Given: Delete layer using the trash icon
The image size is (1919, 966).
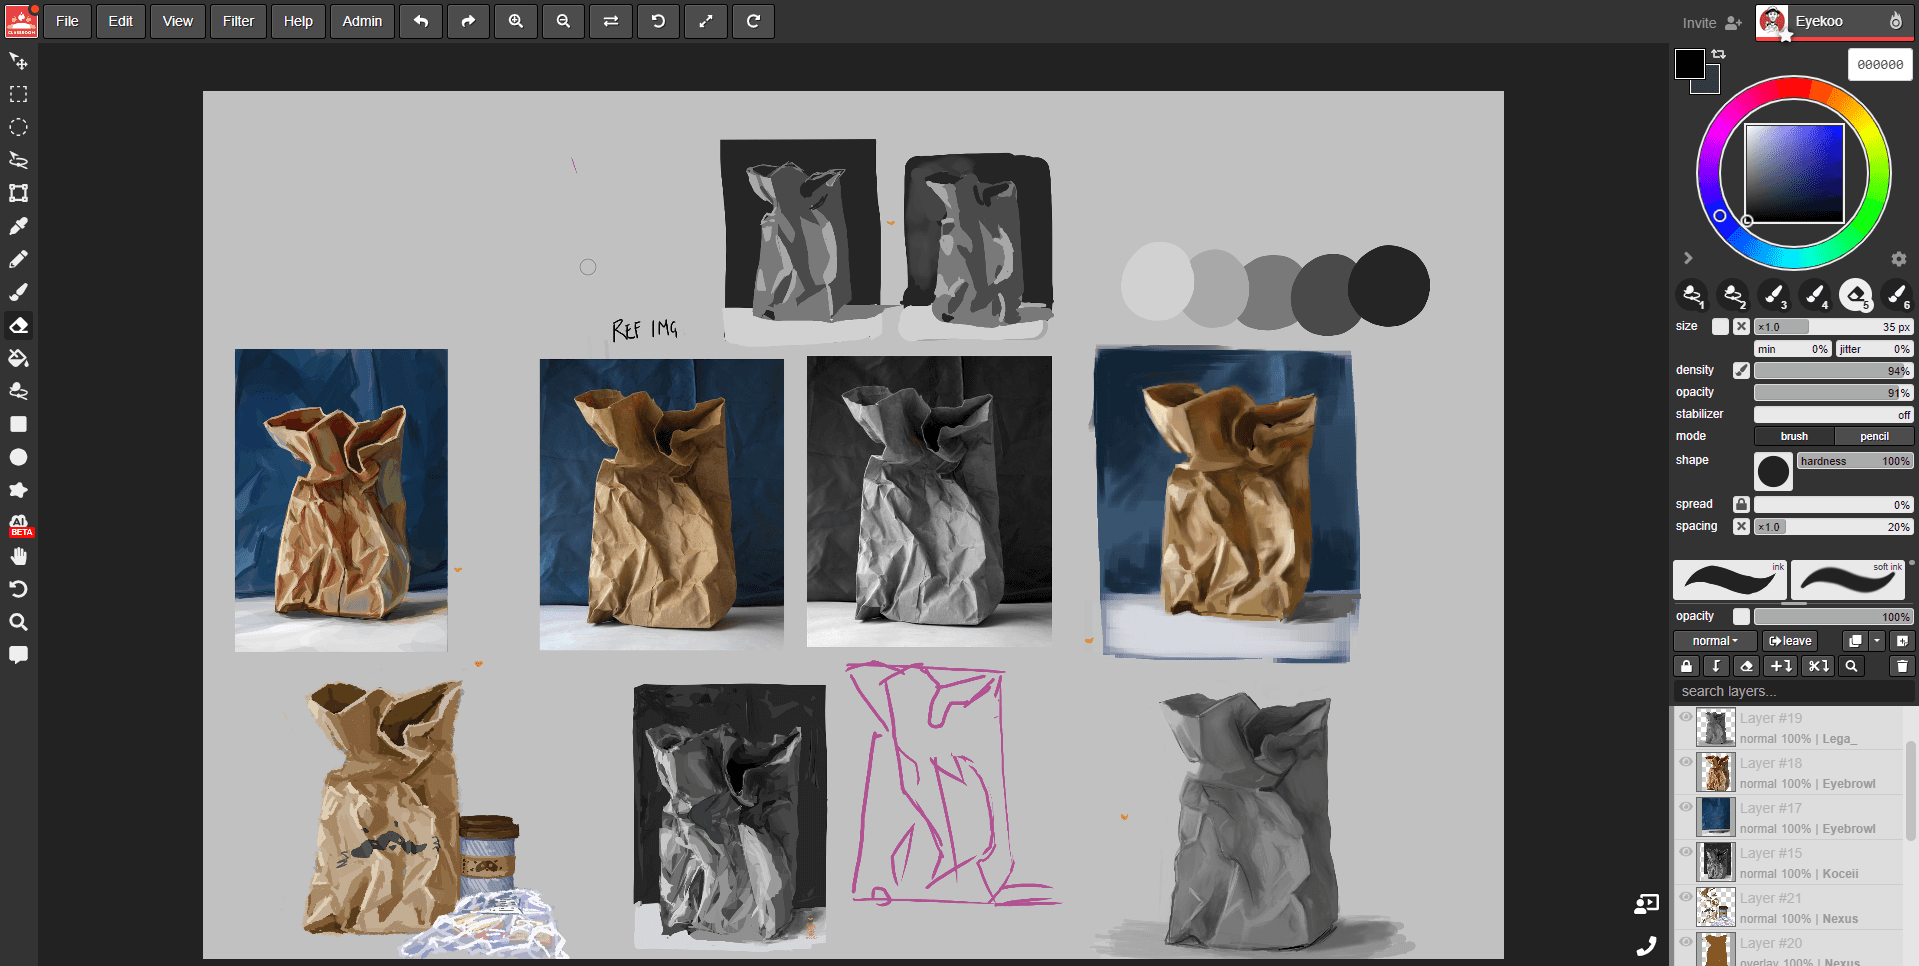Looking at the screenshot, I should pyautogui.click(x=1901, y=666).
